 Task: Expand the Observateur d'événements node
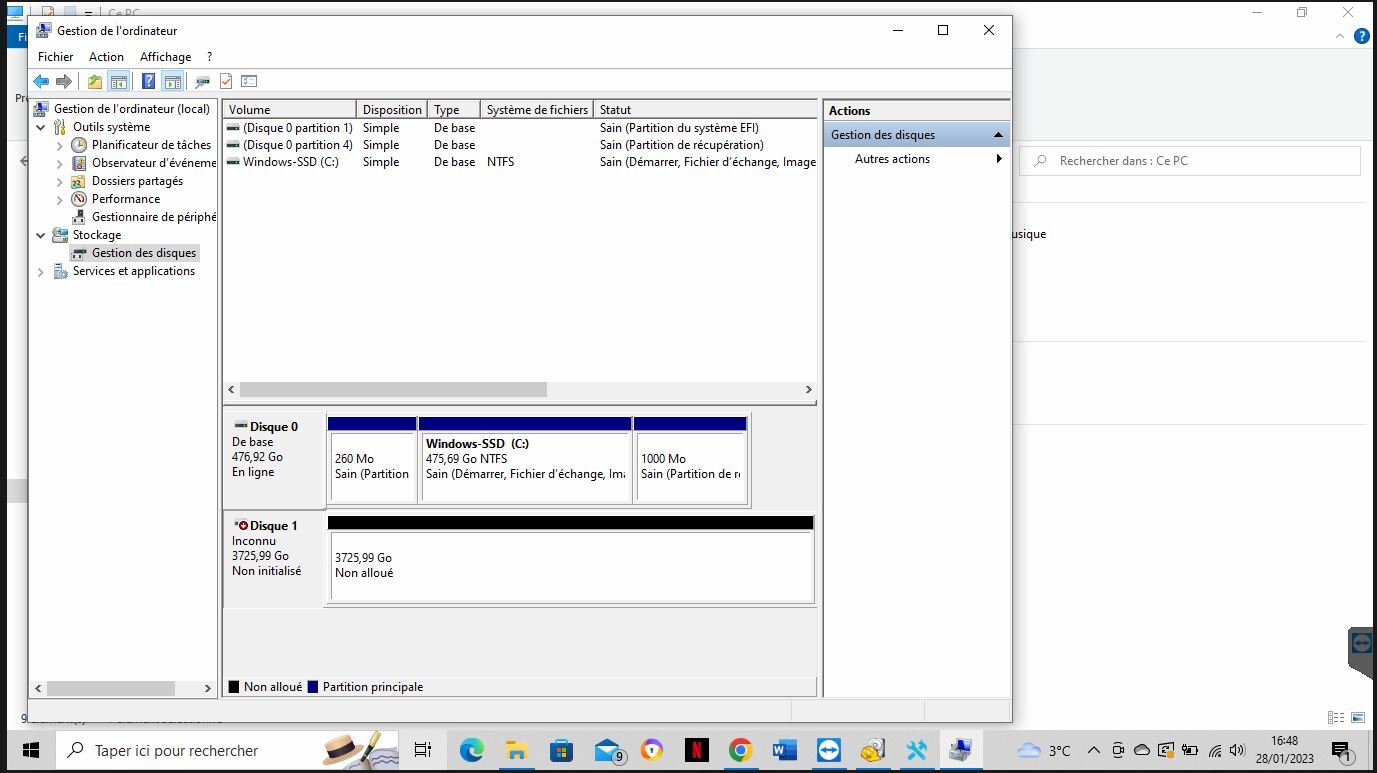[x=59, y=163]
